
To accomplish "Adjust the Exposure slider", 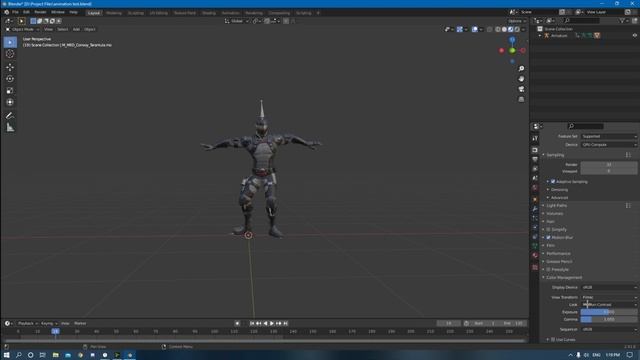I will pyautogui.click(x=609, y=312).
